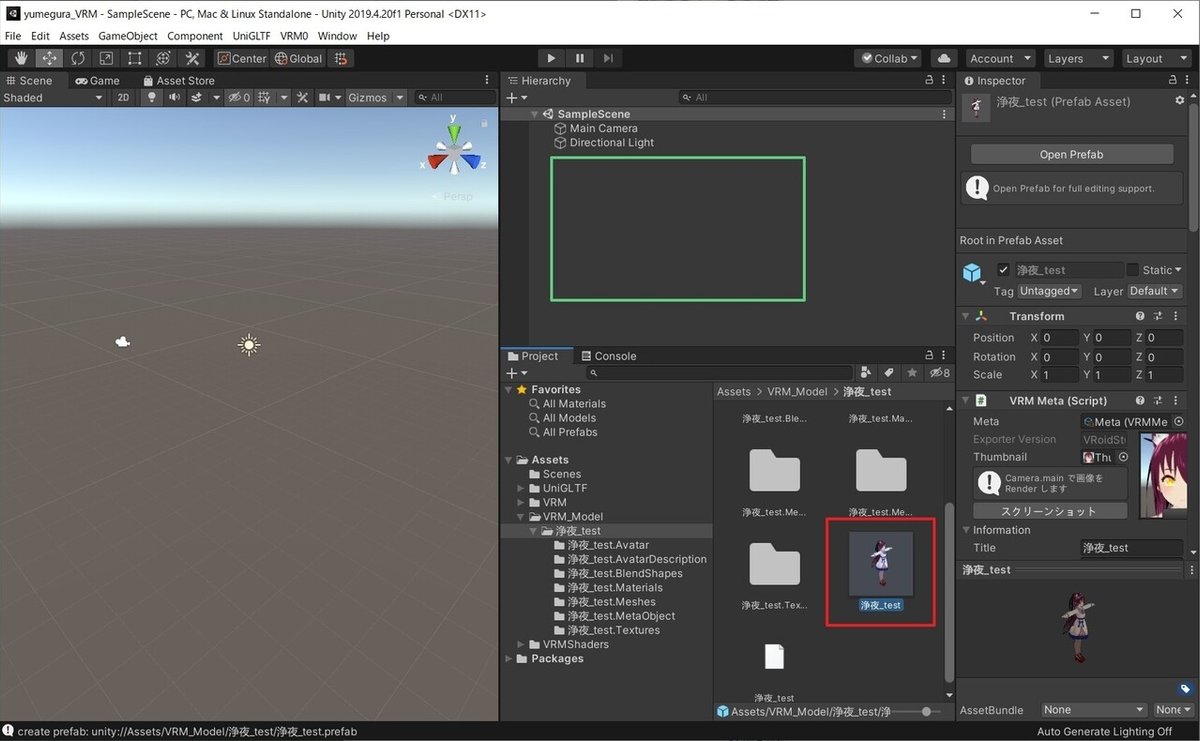
Task: Open Hierarchy create plus button
Action: click(516, 97)
